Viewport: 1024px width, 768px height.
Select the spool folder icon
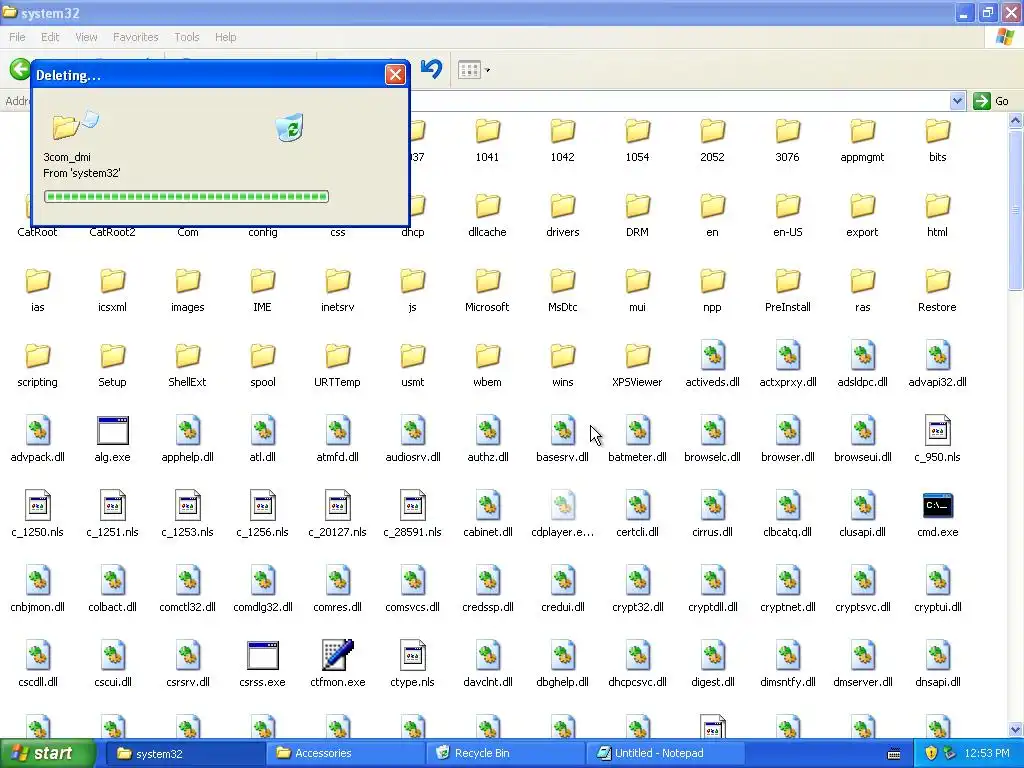[x=263, y=356]
